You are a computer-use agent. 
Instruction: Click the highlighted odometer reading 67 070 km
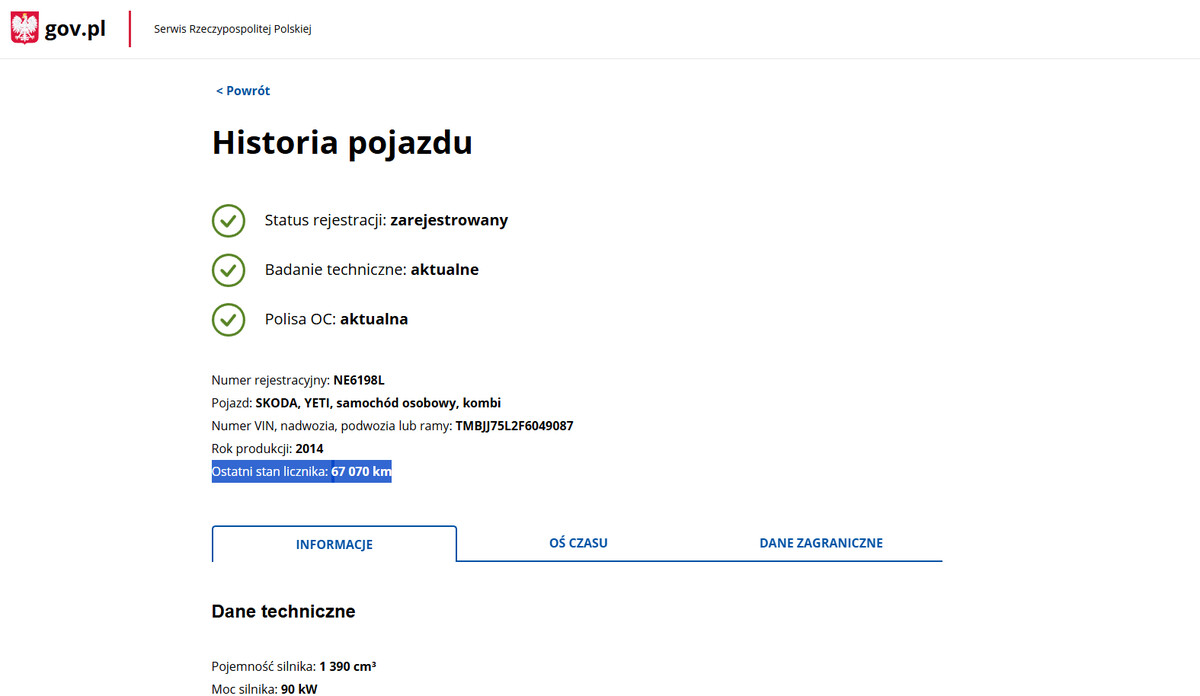coord(361,472)
